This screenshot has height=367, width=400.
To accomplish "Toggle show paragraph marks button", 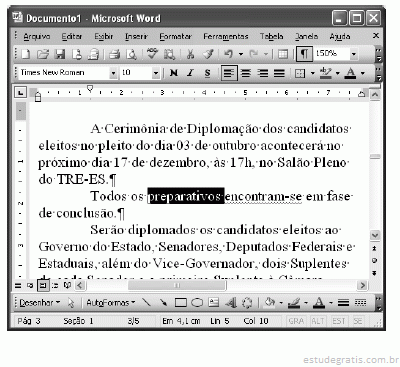I will pos(304,54).
